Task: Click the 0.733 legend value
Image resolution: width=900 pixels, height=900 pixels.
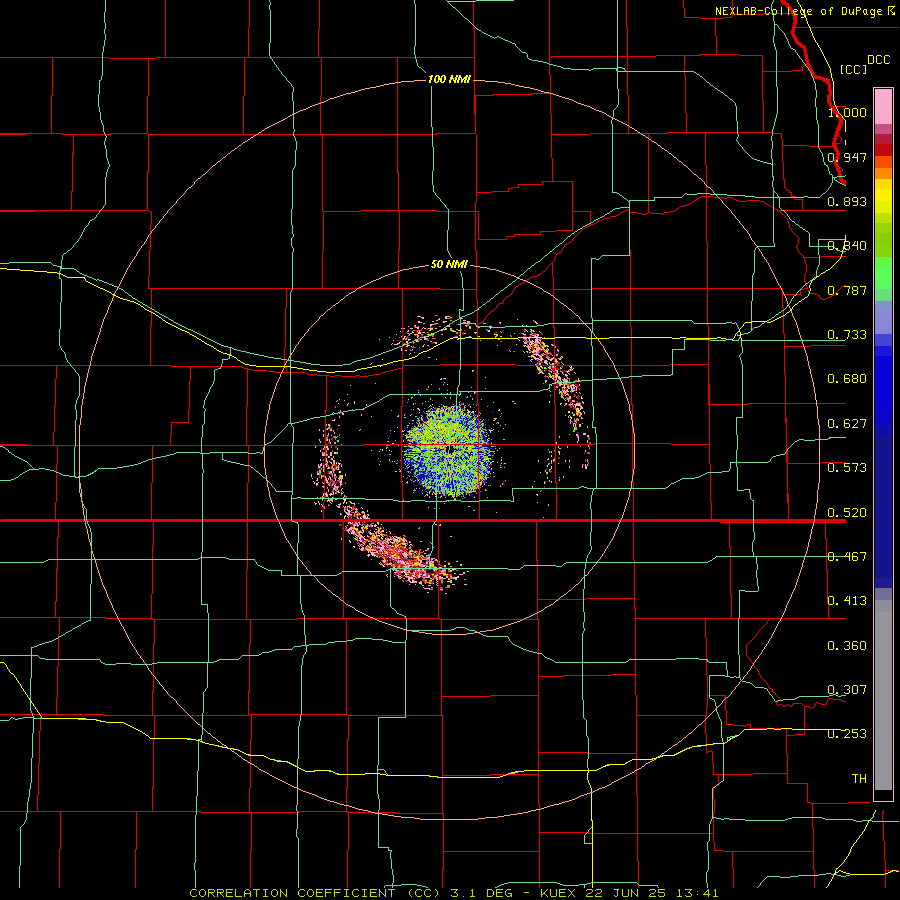Action: point(847,335)
